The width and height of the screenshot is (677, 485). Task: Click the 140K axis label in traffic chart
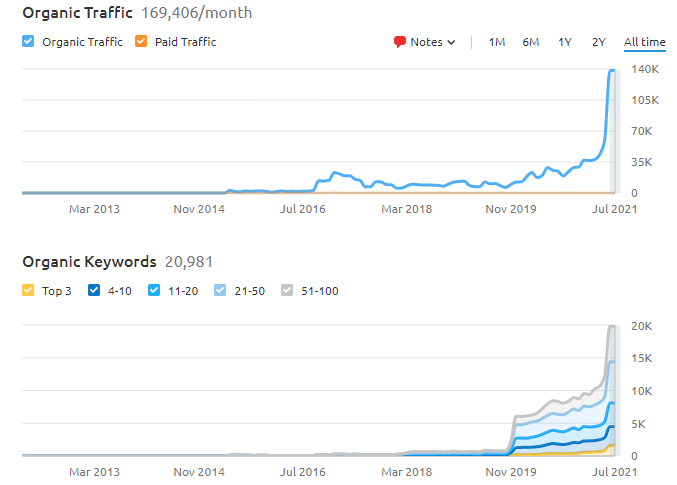pyautogui.click(x=645, y=69)
